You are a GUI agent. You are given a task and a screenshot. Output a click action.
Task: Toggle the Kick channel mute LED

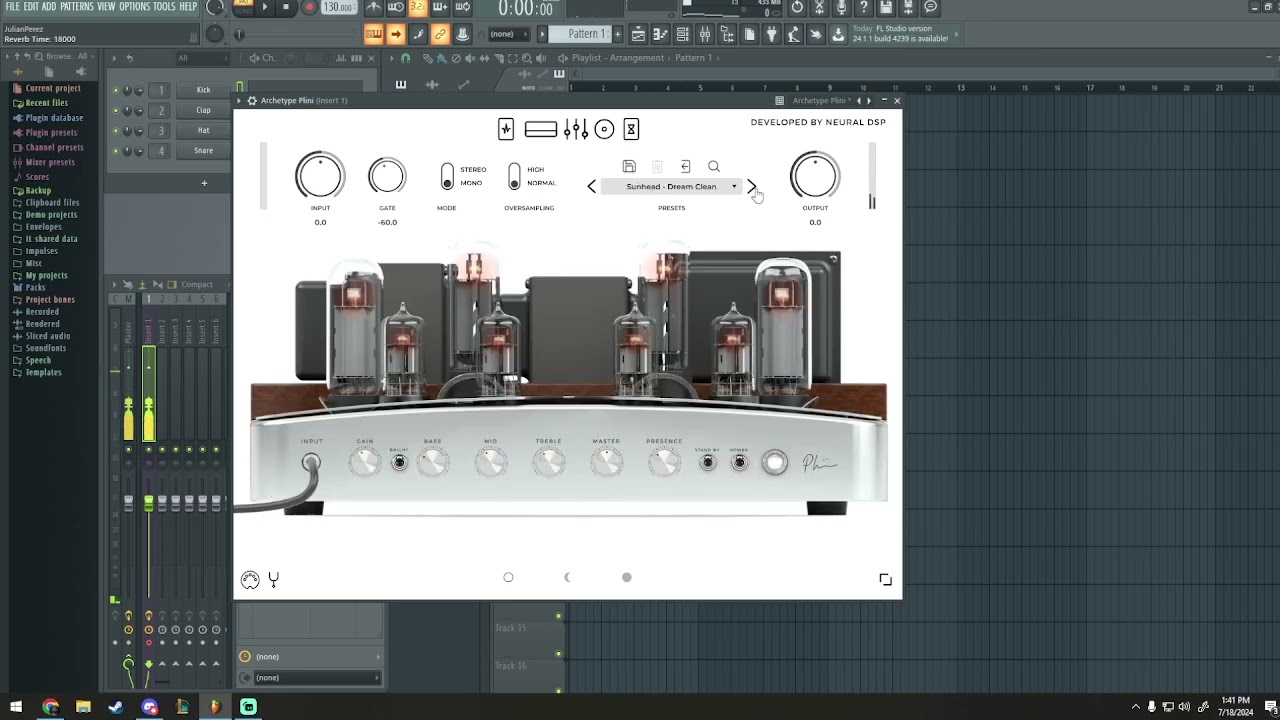pyautogui.click(x=115, y=90)
